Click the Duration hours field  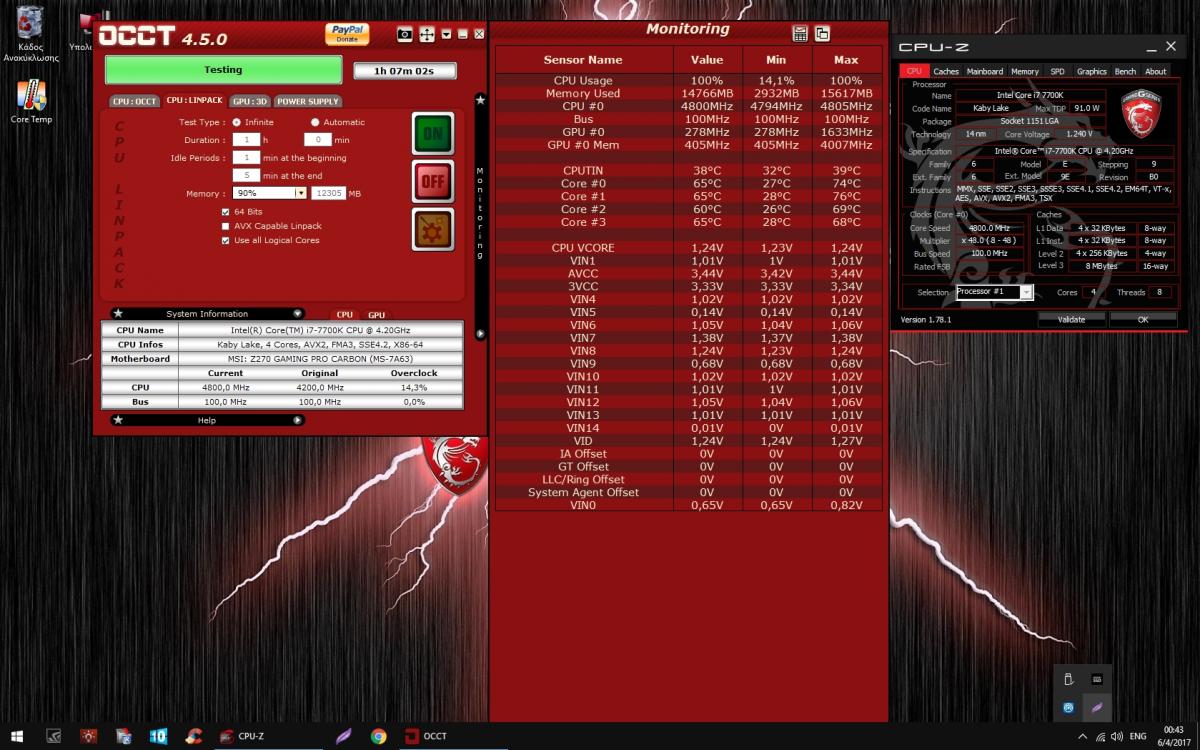[246, 140]
